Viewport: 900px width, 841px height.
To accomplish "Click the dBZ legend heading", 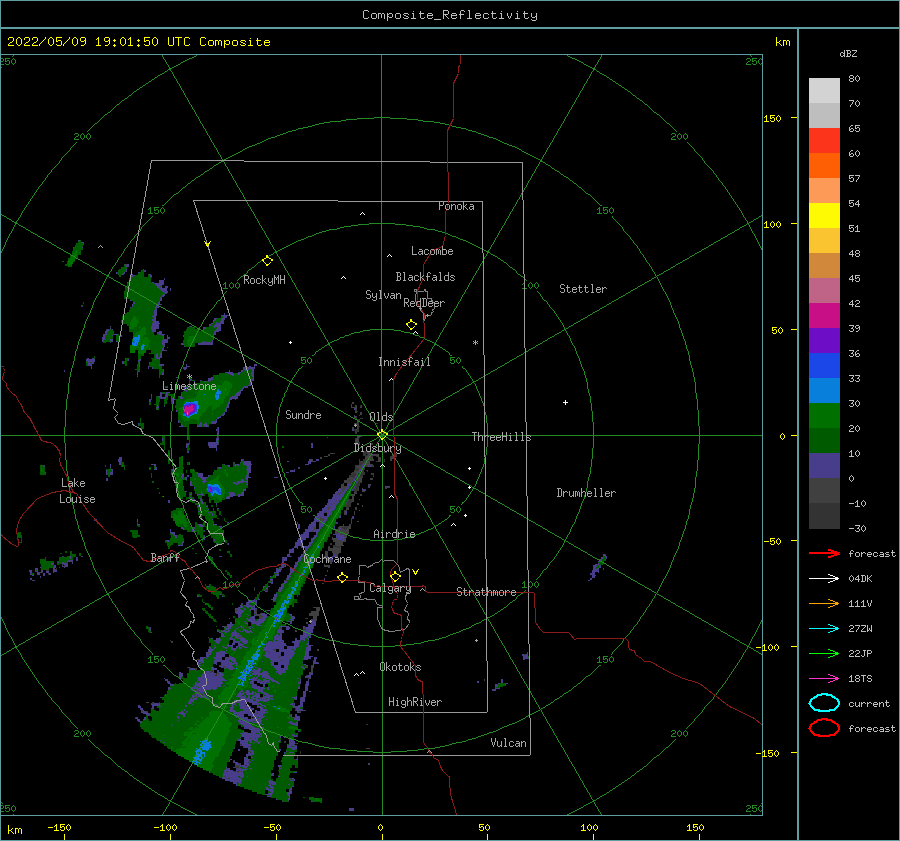I will pyautogui.click(x=848, y=53).
